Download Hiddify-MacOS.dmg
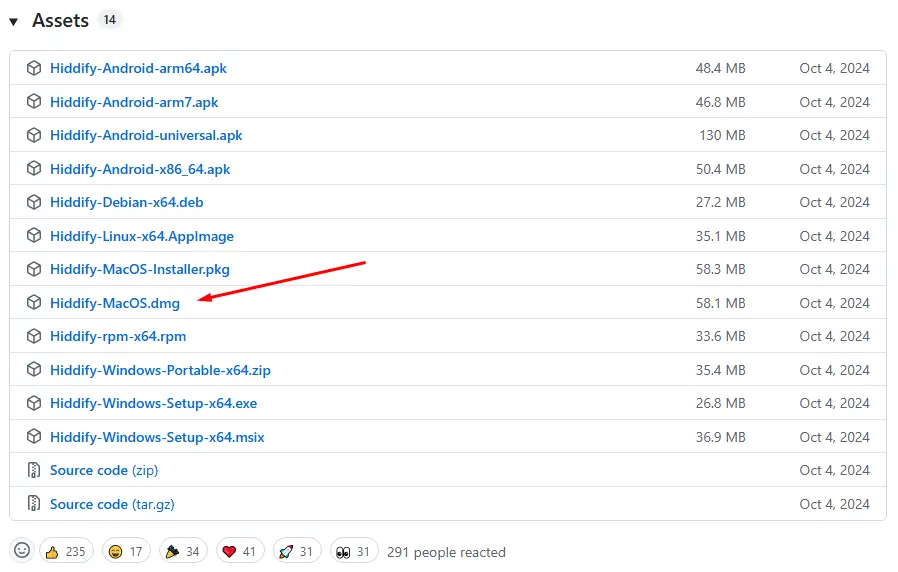 coord(115,303)
